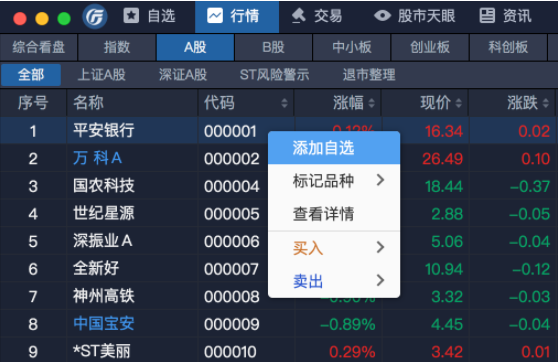The height and width of the screenshot is (362, 558).
Task: Click change value 0.10
Action: (x=536, y=159)
